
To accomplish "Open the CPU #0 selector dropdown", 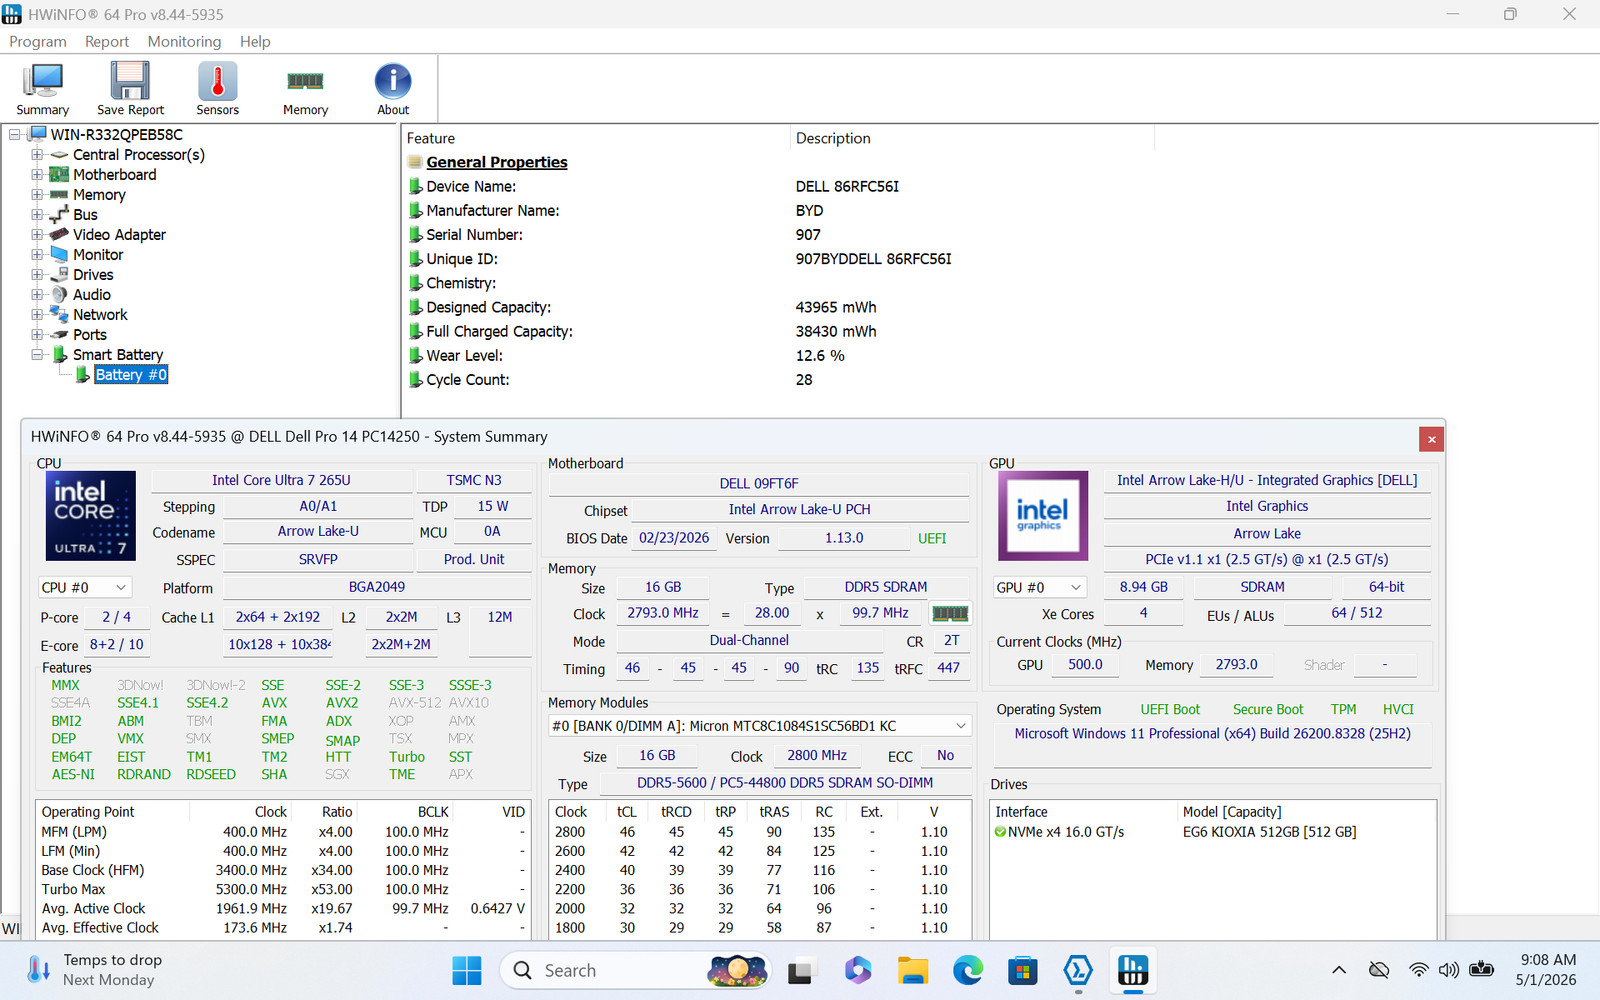I will tap(85, 588).
